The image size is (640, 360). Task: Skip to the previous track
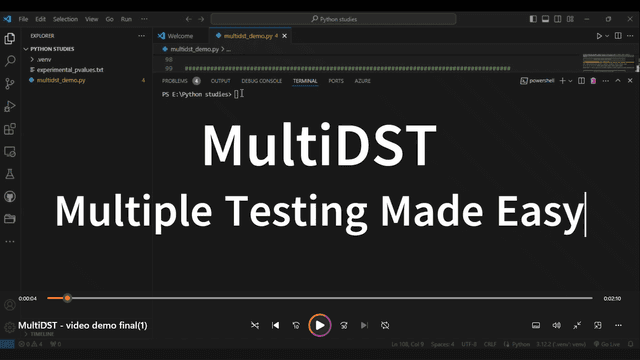click(x=276, y=325)
